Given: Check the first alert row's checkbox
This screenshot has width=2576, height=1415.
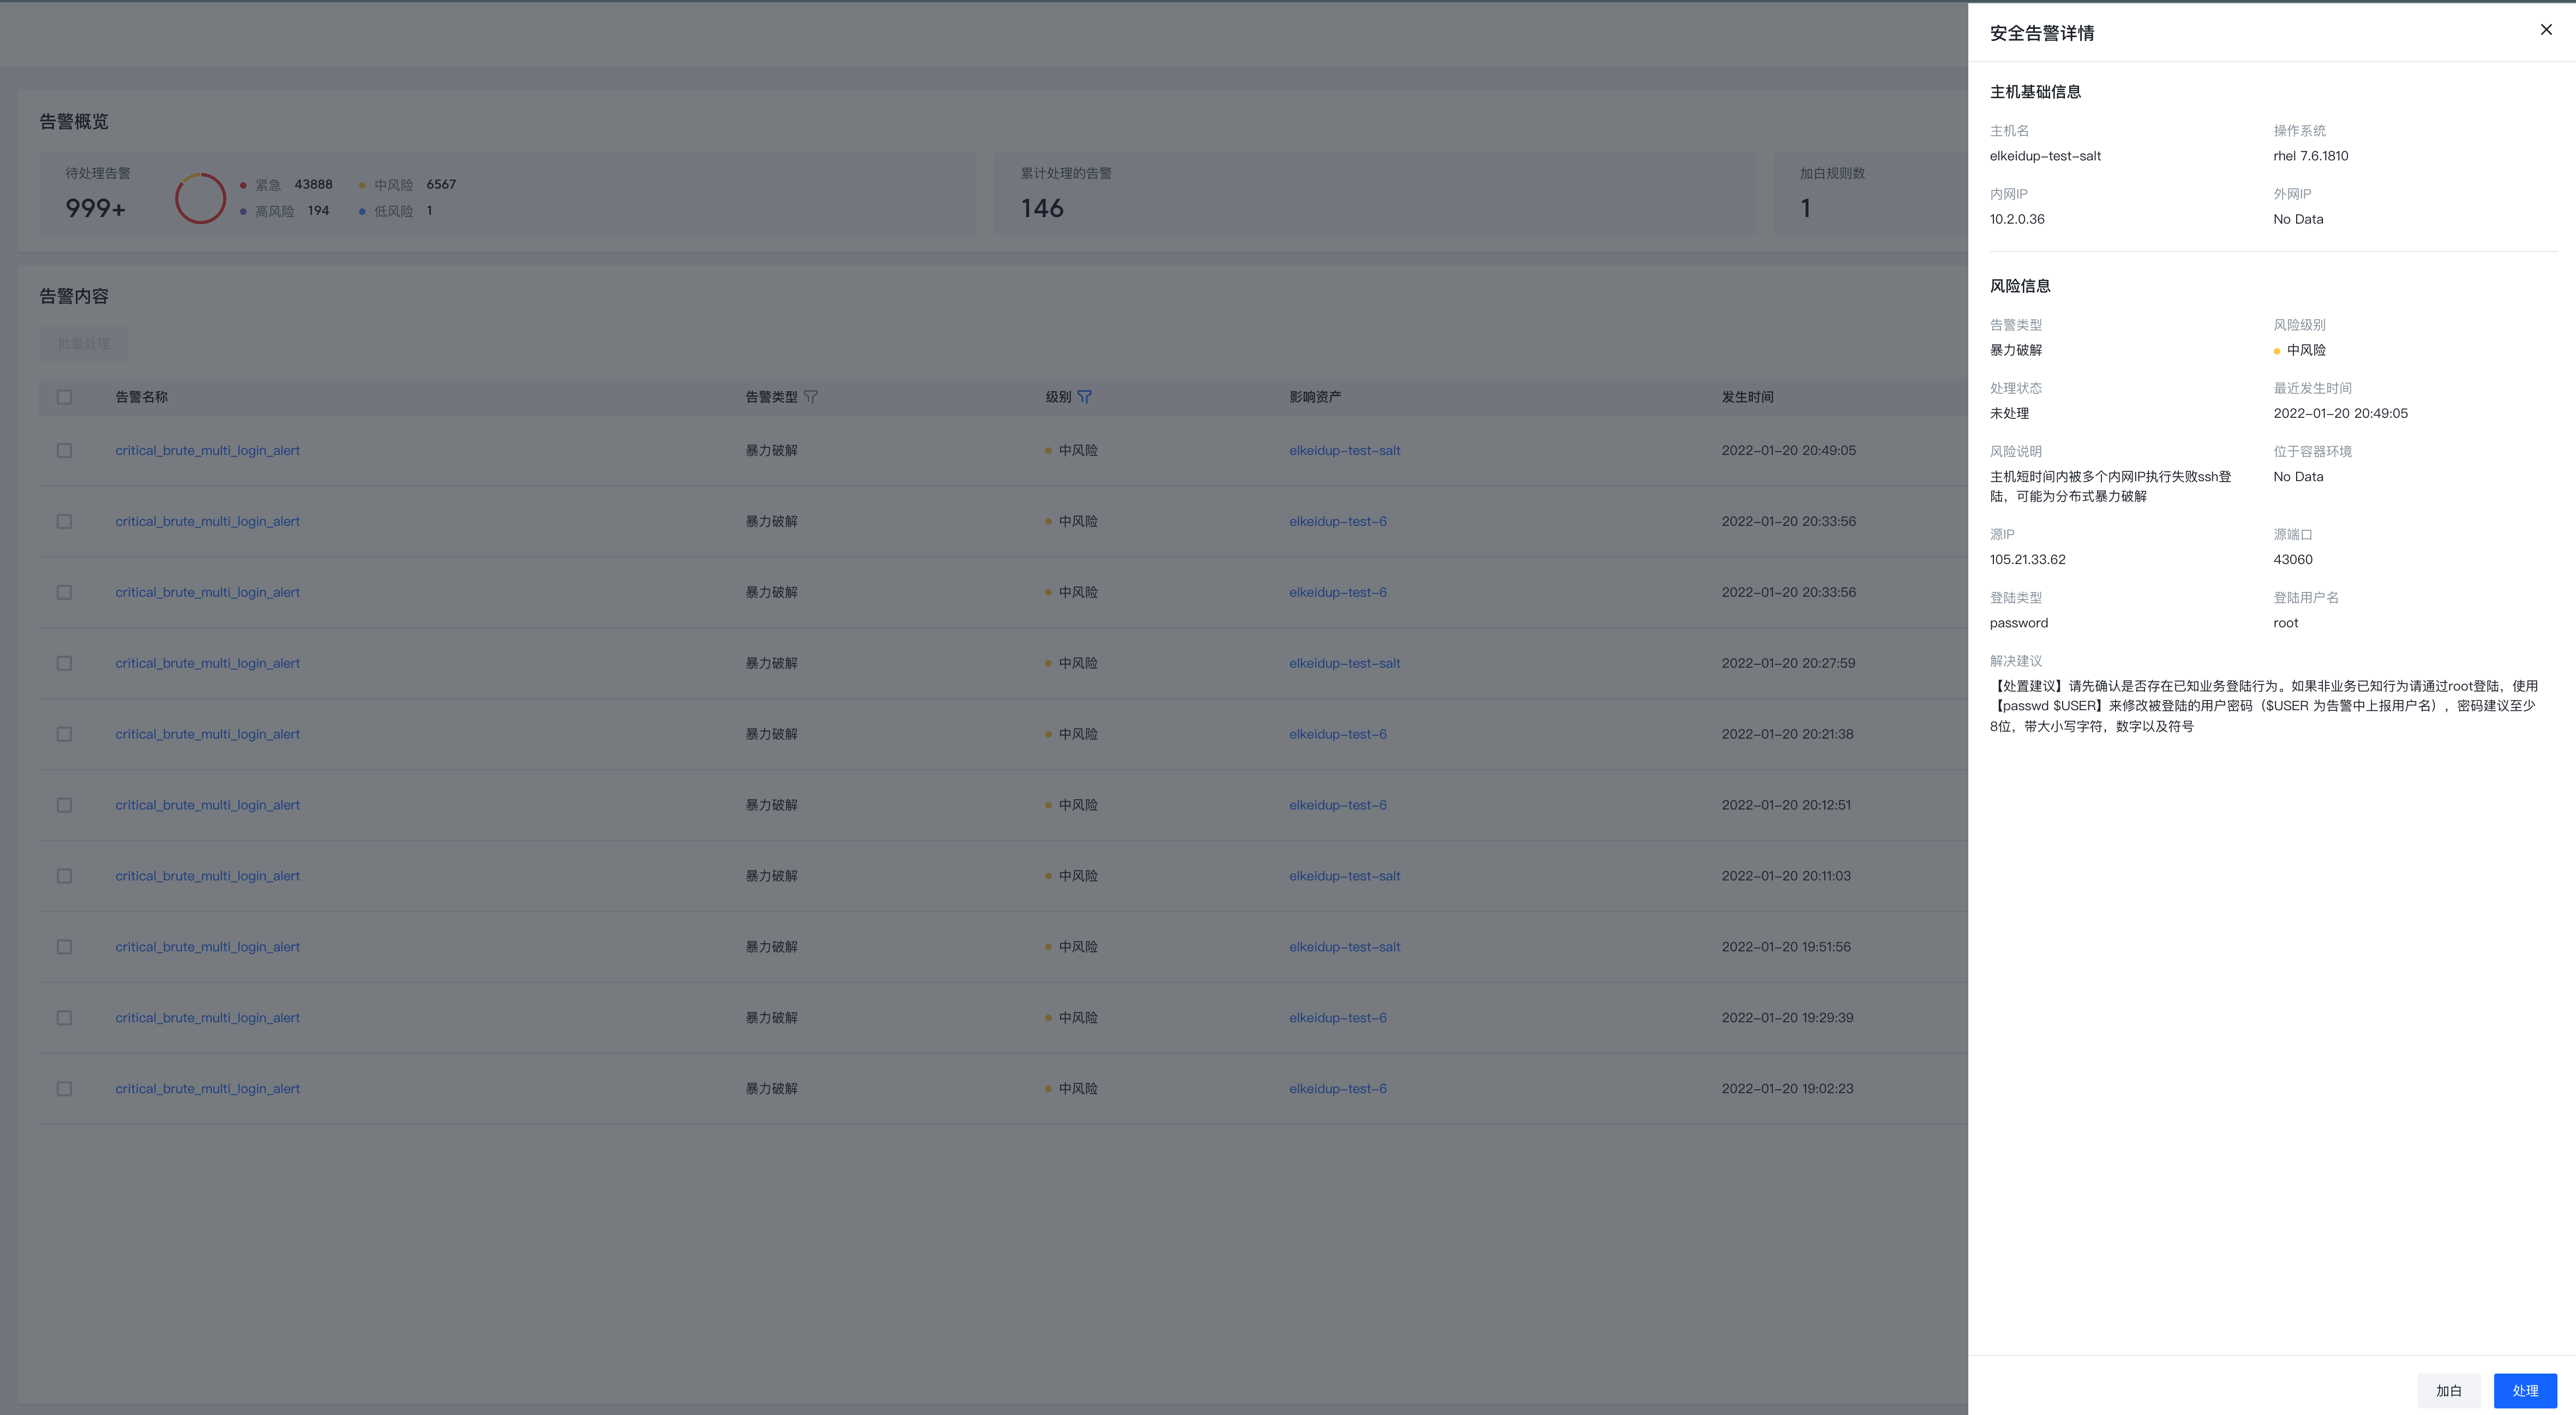Looking at the screenshot, I should click(64, 451).
